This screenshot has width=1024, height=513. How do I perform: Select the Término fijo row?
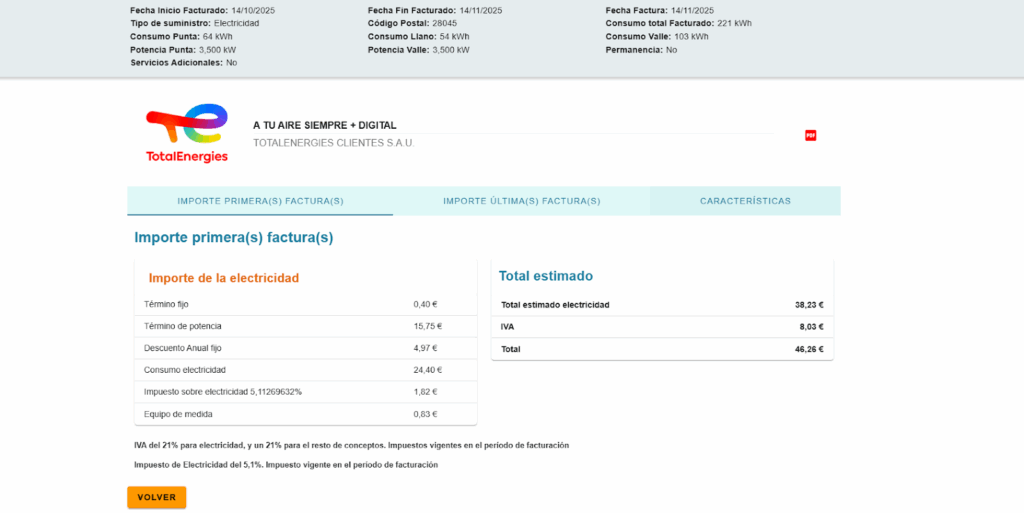[x=305, y=304]
